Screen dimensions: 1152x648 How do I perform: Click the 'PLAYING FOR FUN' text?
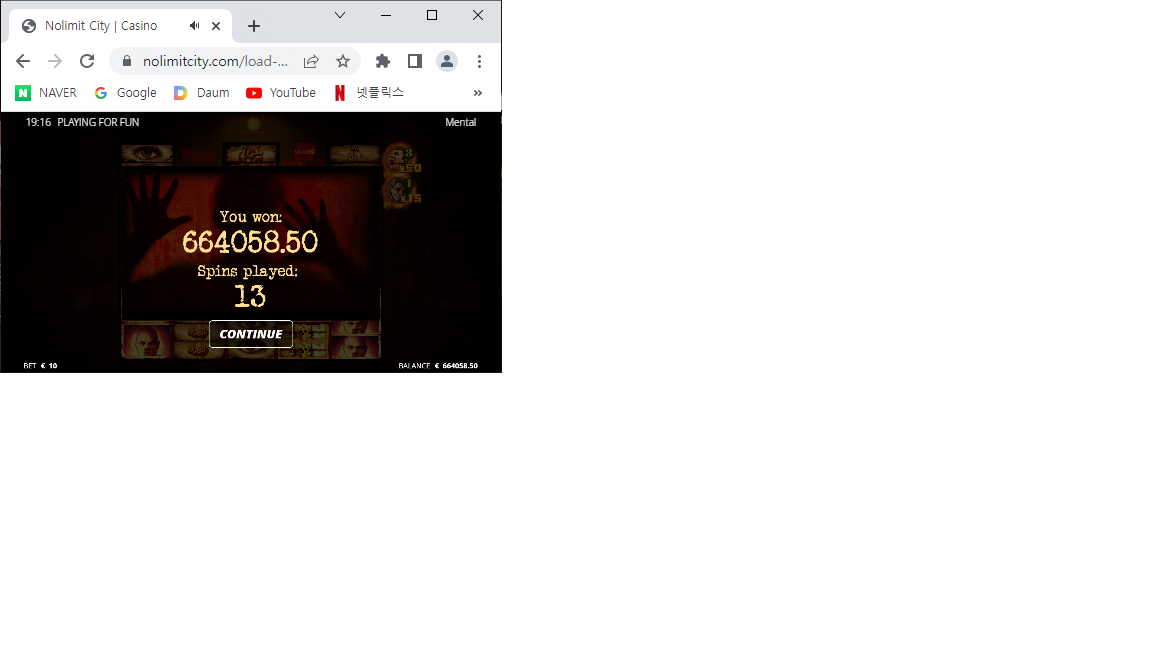pyautogui.click(x=98, y=122)
